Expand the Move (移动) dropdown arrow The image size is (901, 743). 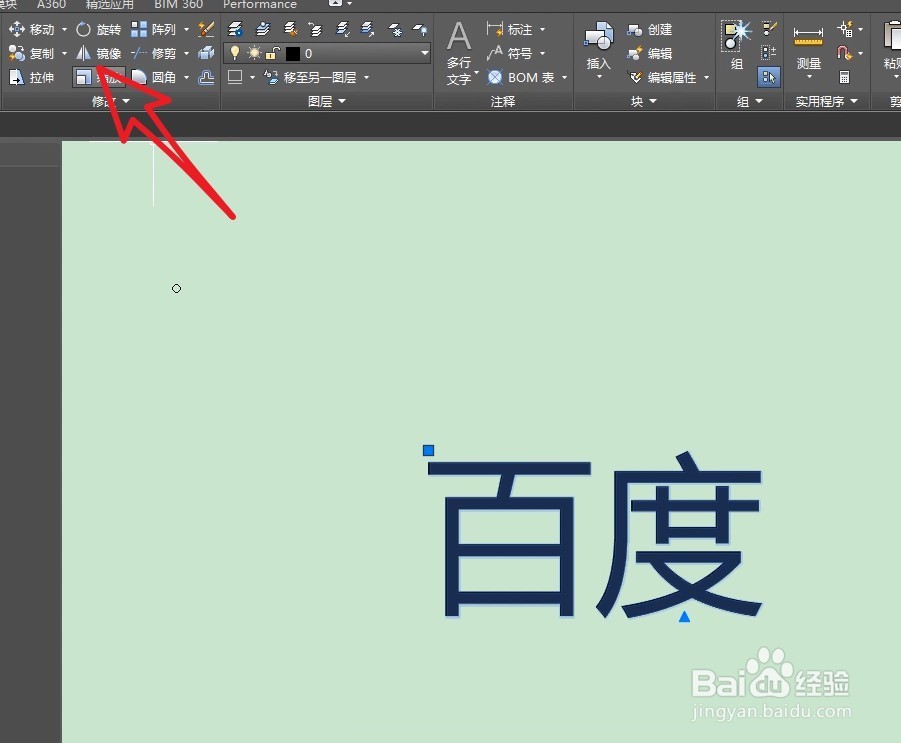pyautogui.click(x=64, y=29)
